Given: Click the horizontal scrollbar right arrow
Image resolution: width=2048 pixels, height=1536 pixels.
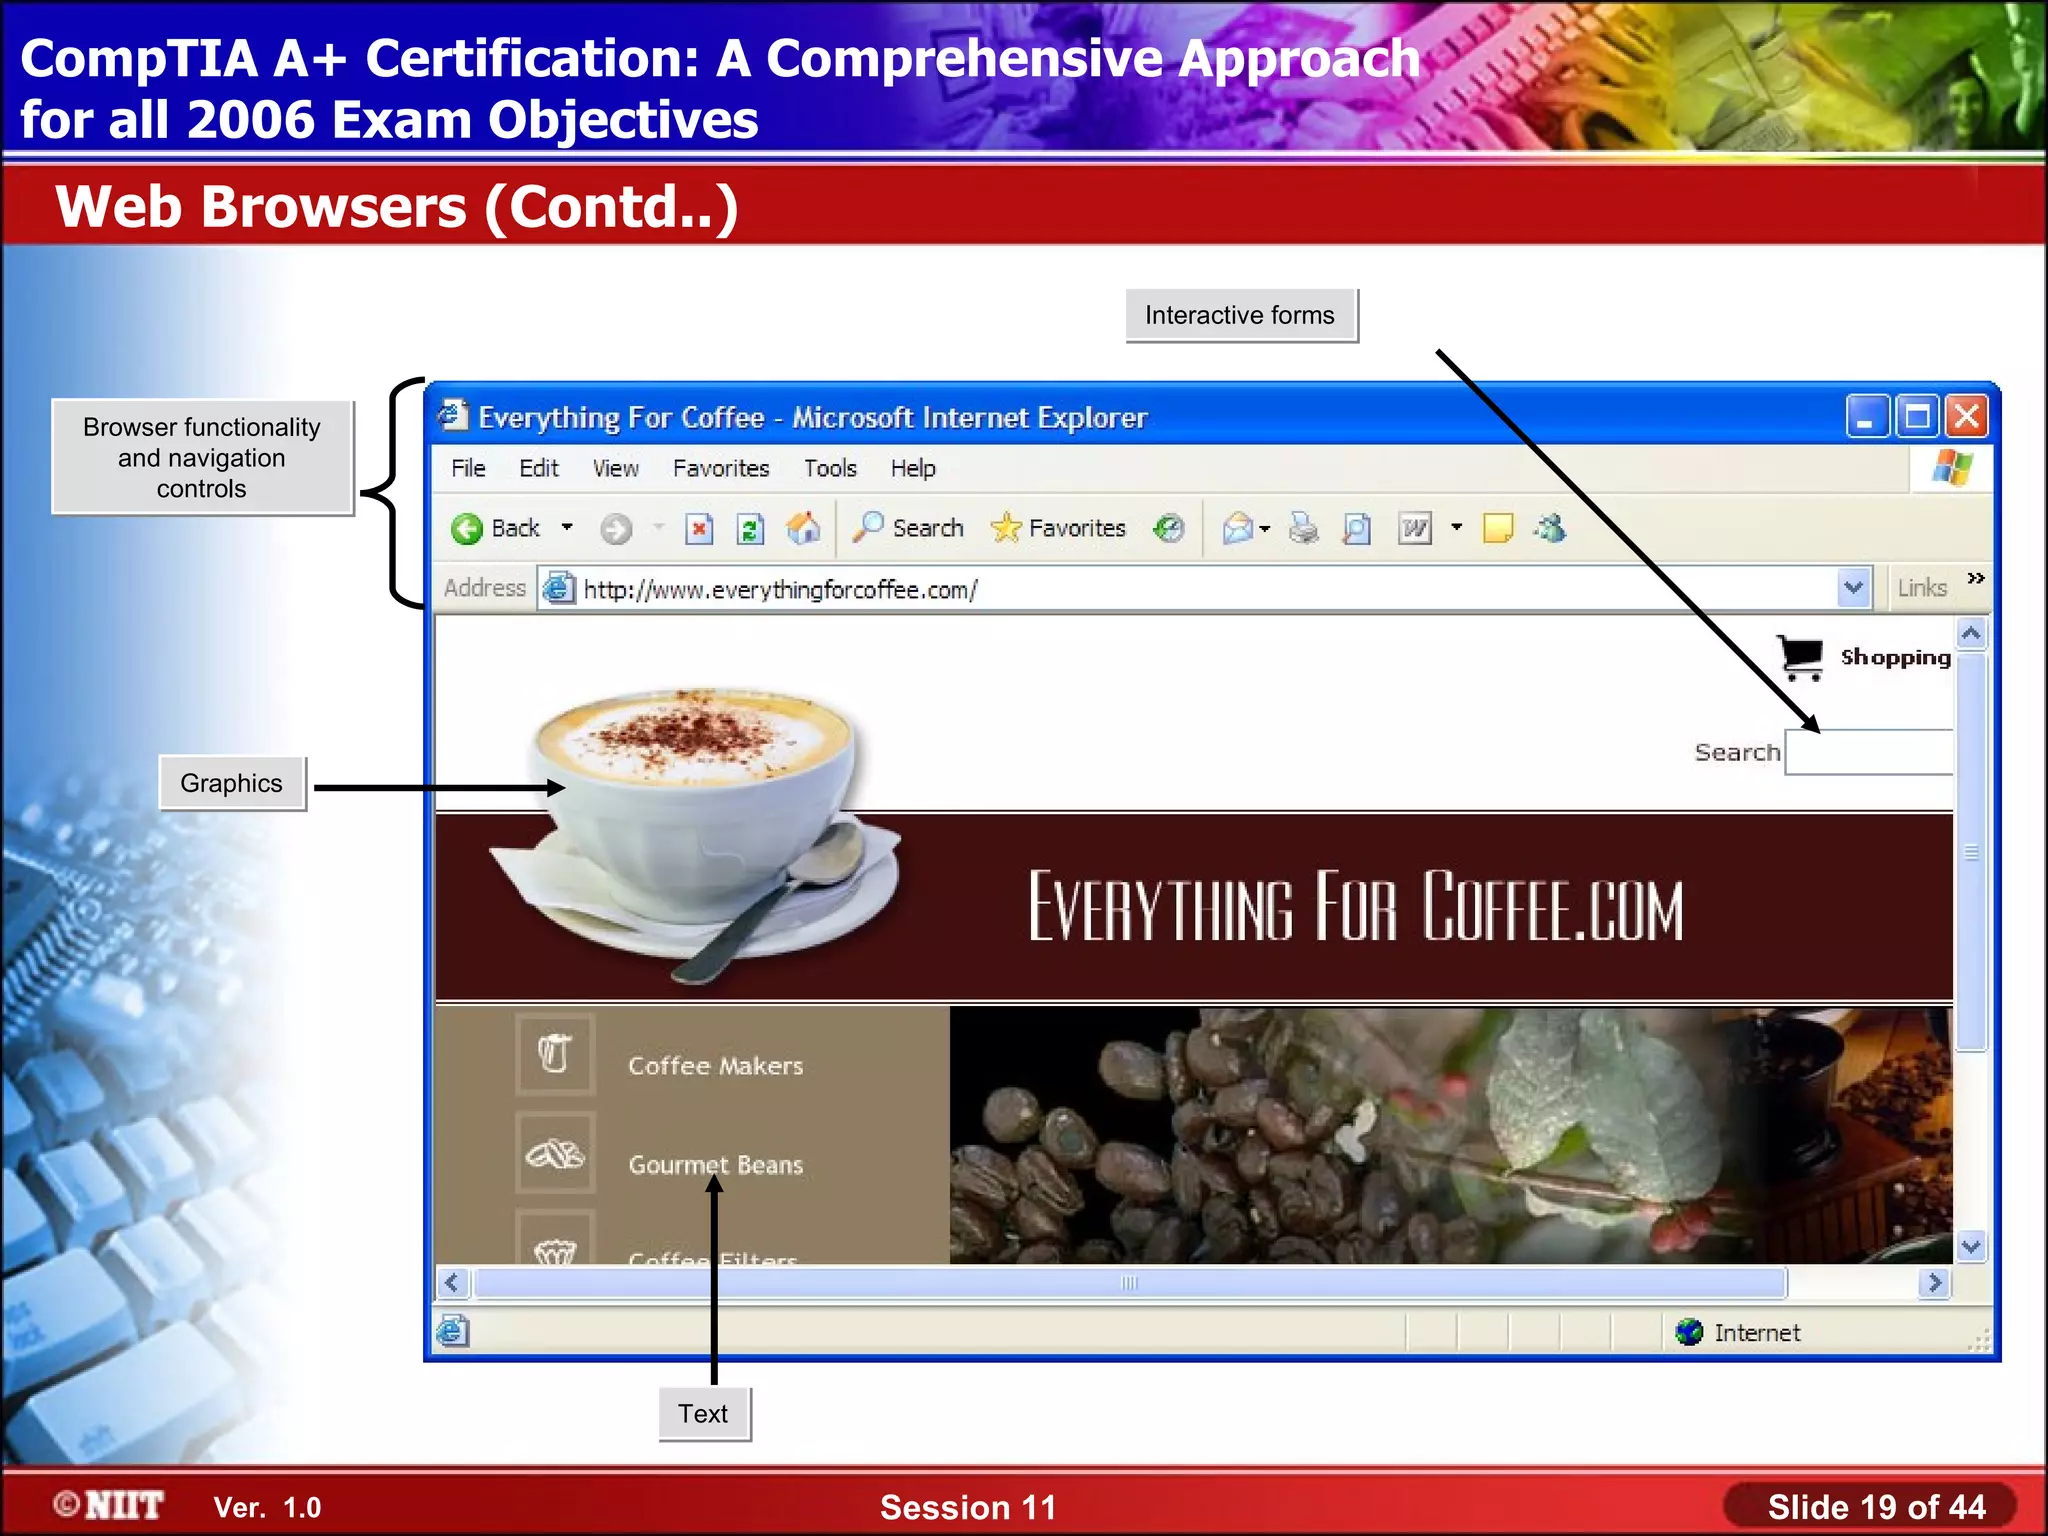Looking at the screenshot, I should (1935, 1283).
